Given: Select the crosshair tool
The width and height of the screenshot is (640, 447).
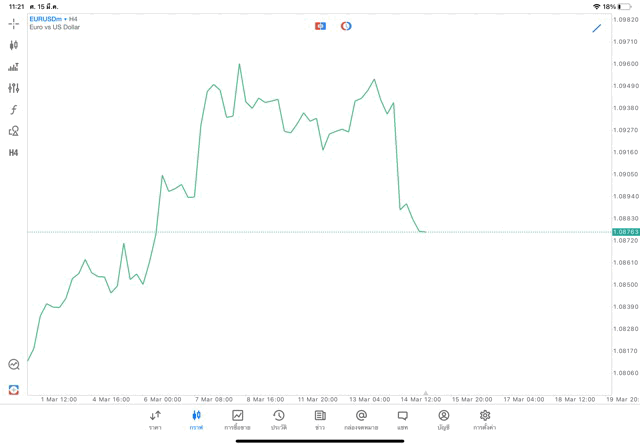Looking at the screenshot, I should [x=13, y=23].
